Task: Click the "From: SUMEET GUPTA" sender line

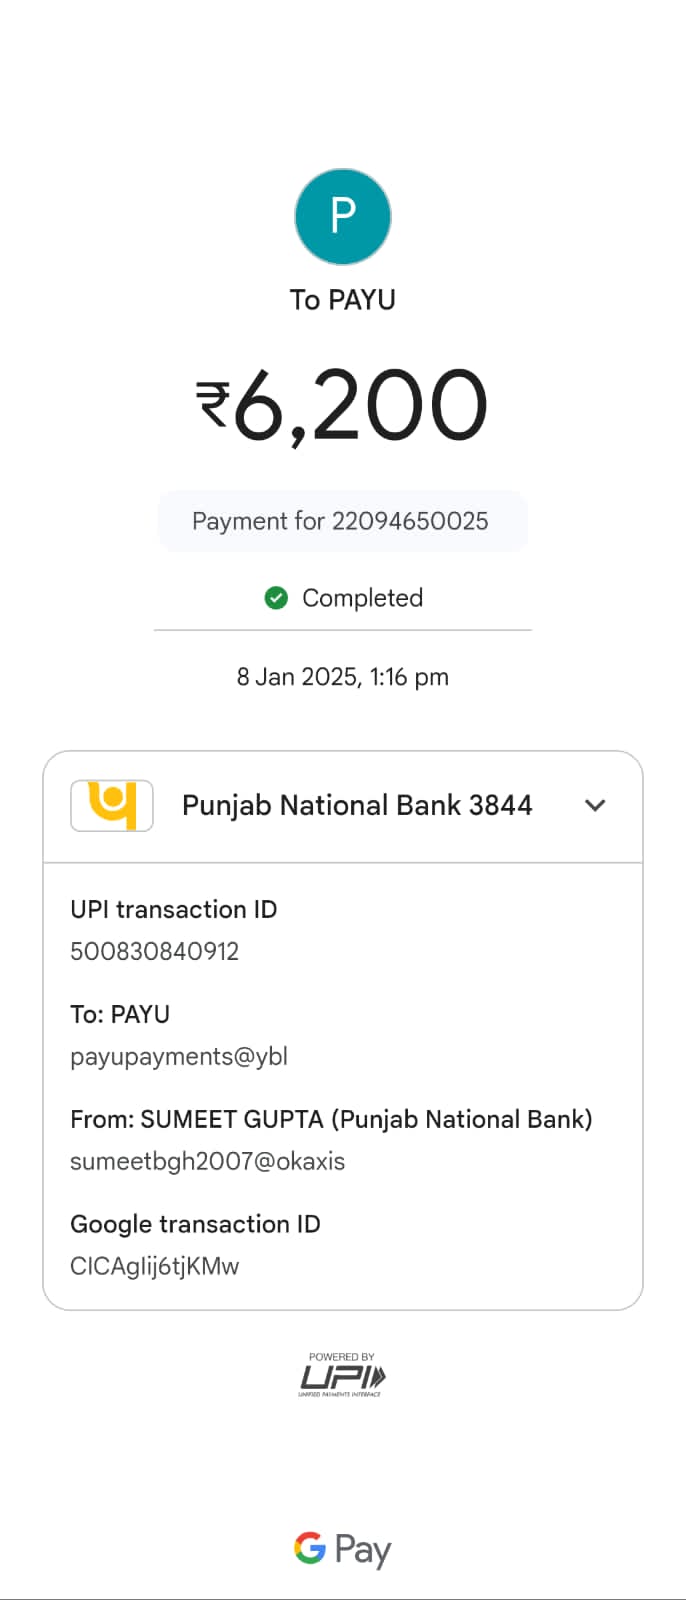Action: pos(331,1119)
